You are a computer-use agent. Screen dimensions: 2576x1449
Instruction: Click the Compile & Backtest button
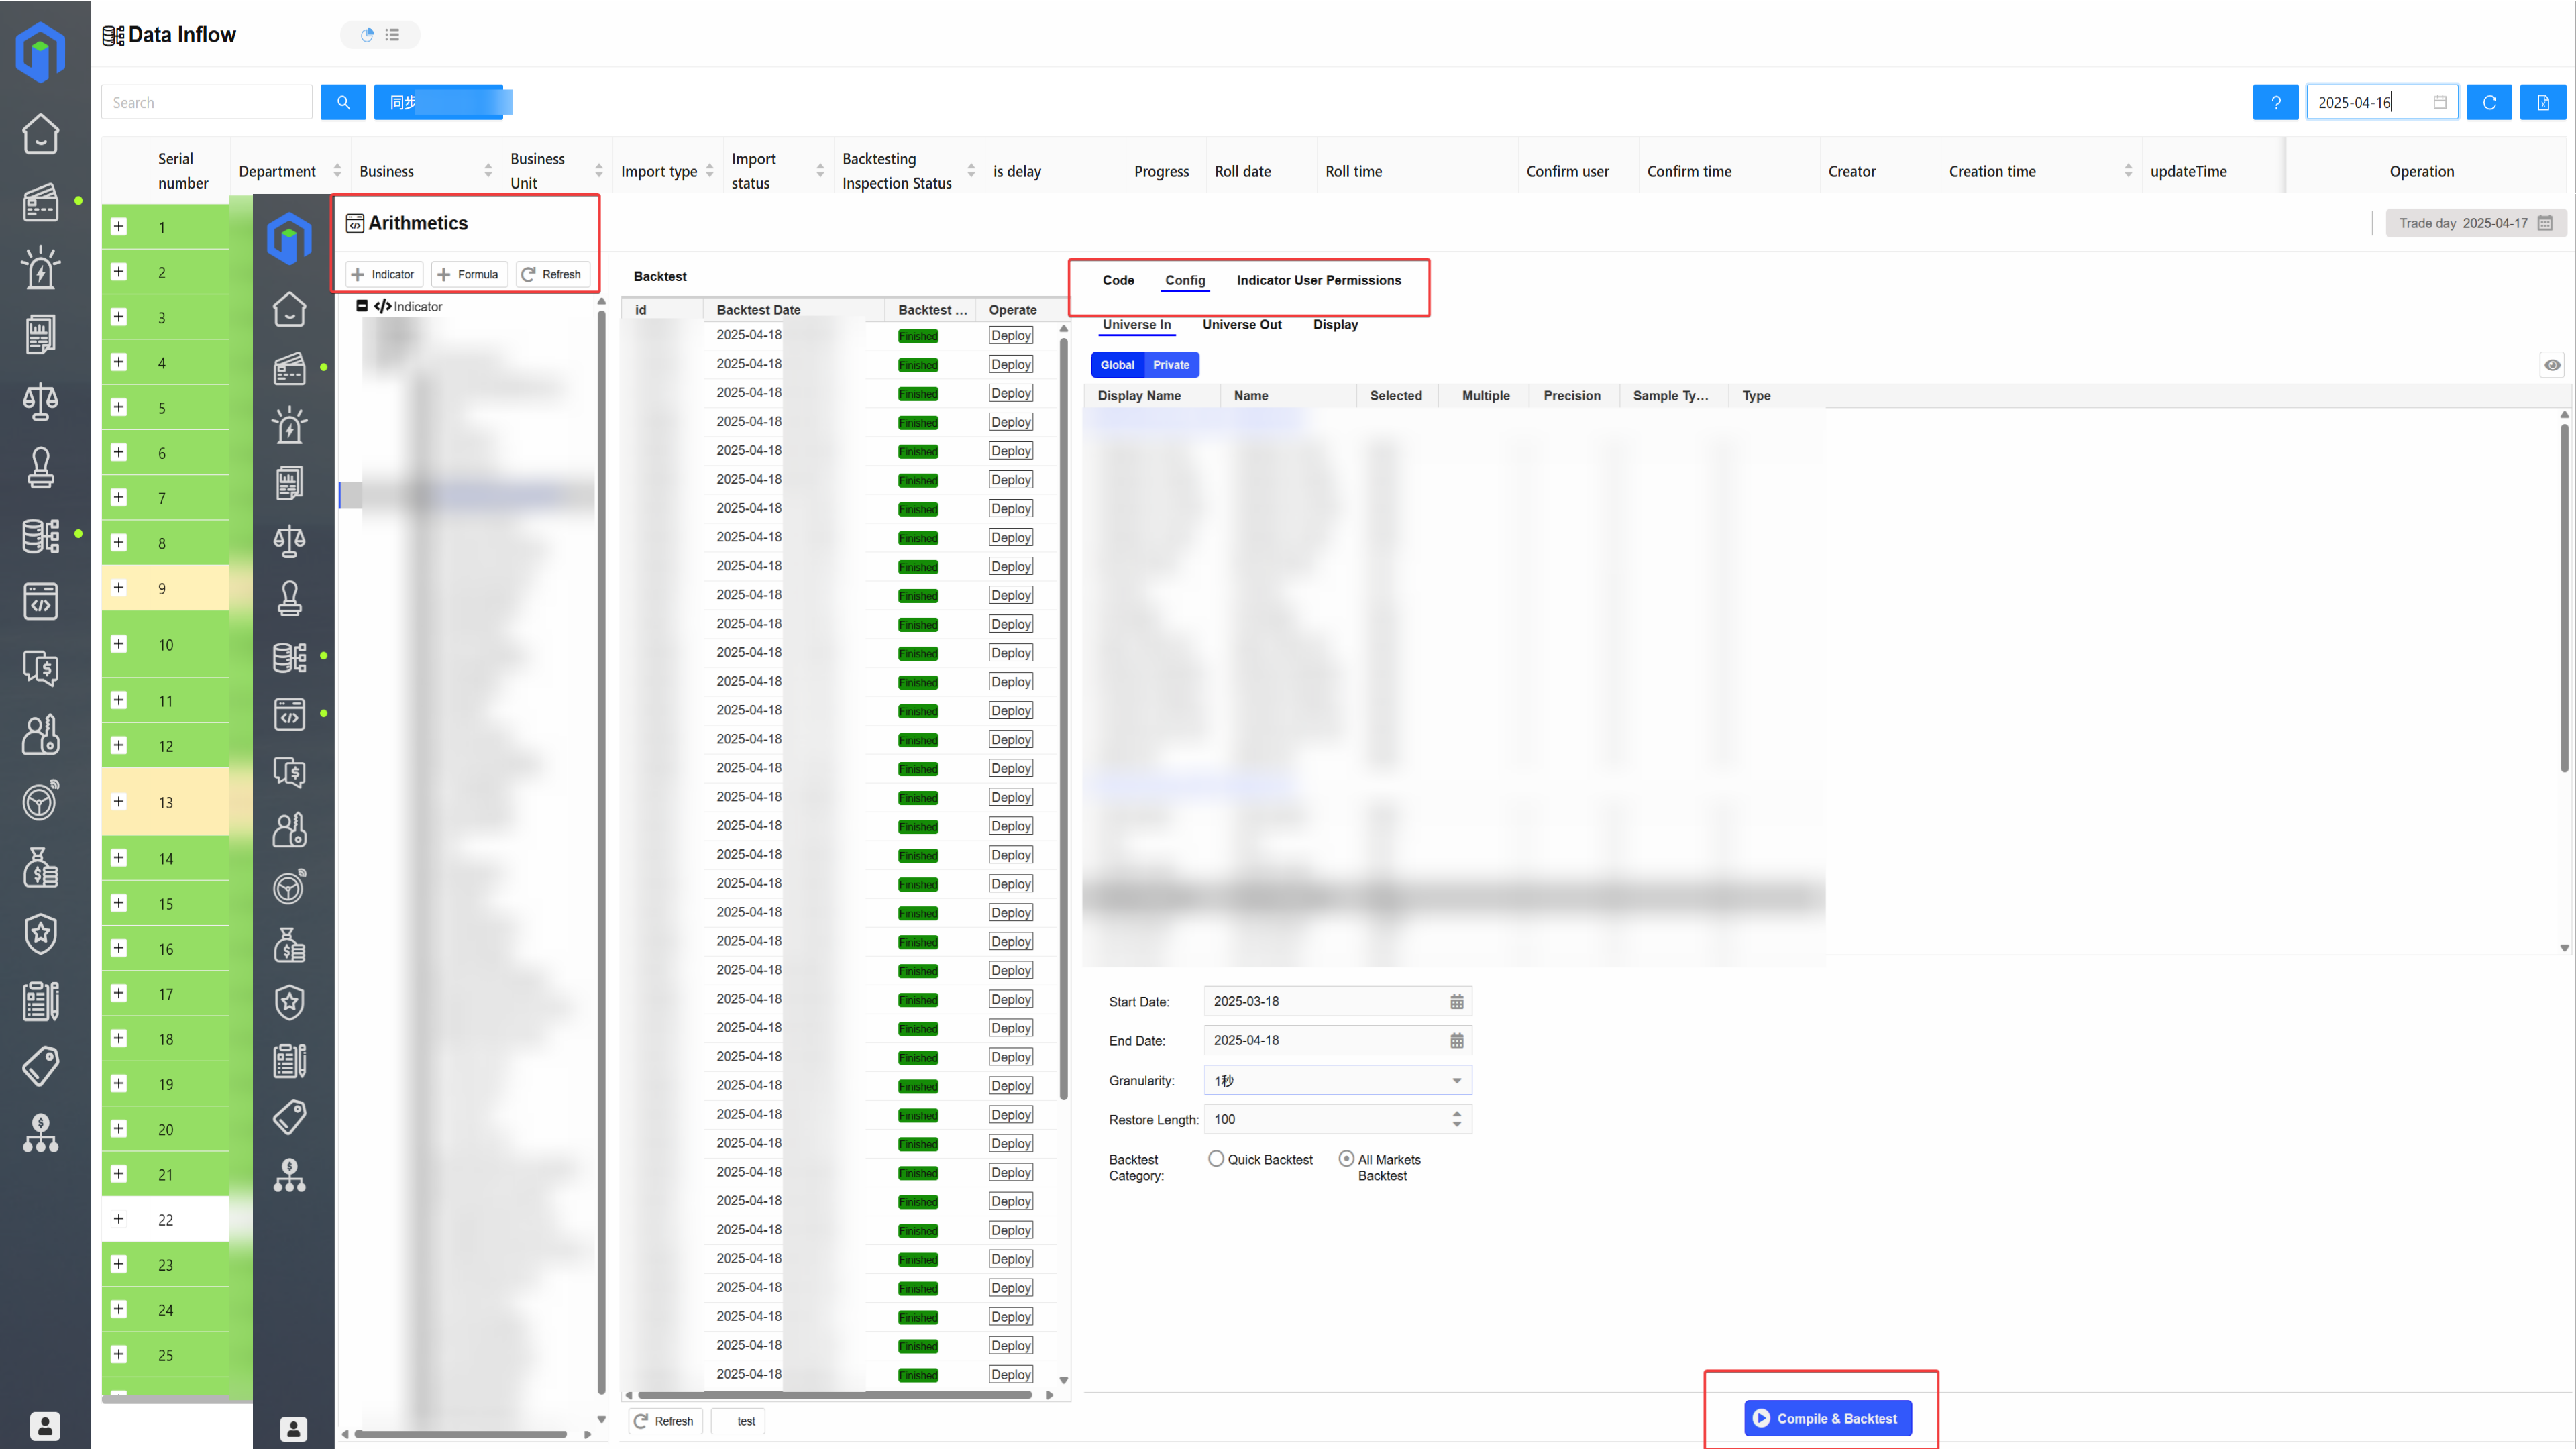tap(1827, 1418)
